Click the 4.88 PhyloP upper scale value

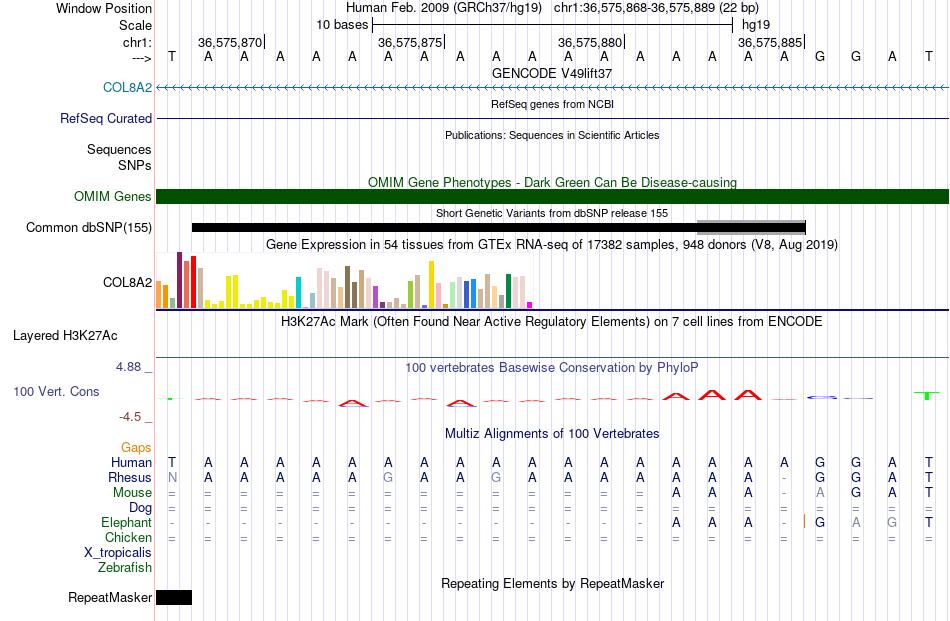(128, 367)
